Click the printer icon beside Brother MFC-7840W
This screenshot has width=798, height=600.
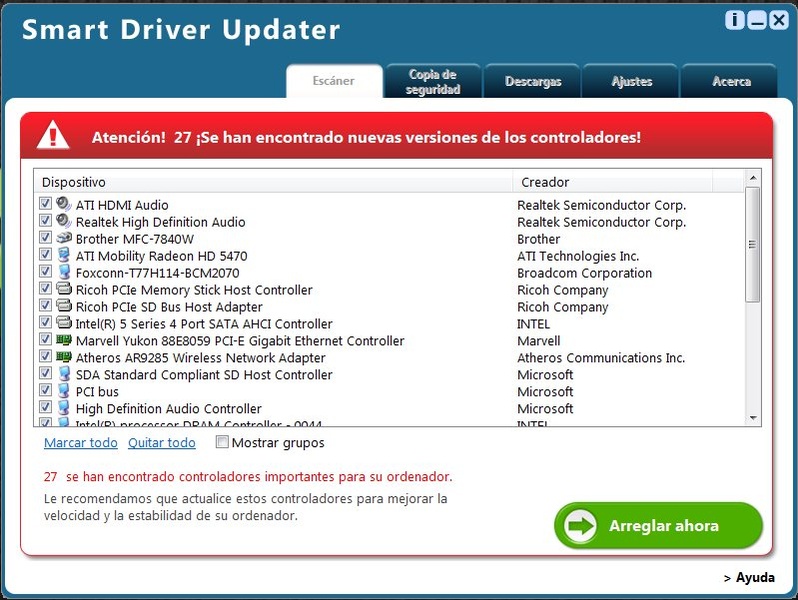pos(64,238)
